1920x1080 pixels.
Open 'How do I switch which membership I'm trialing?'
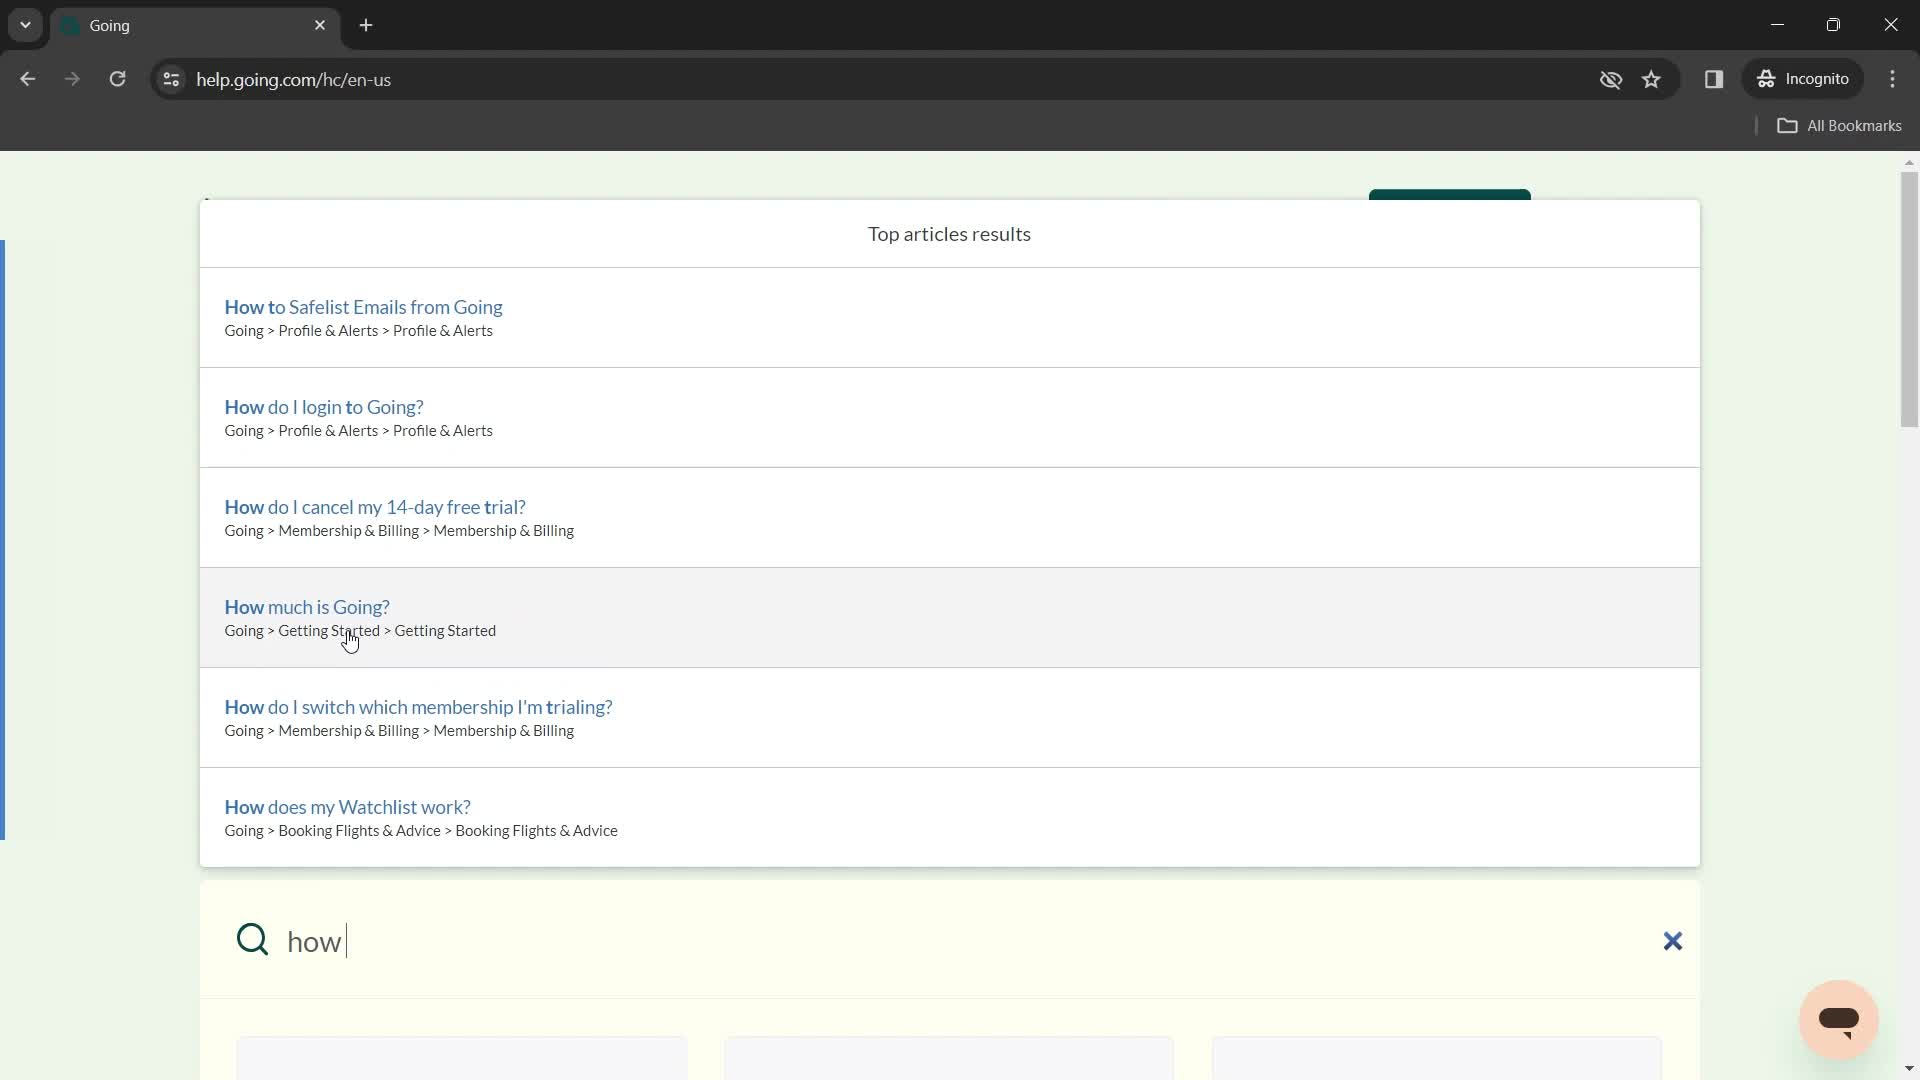(x=418, y=707)
